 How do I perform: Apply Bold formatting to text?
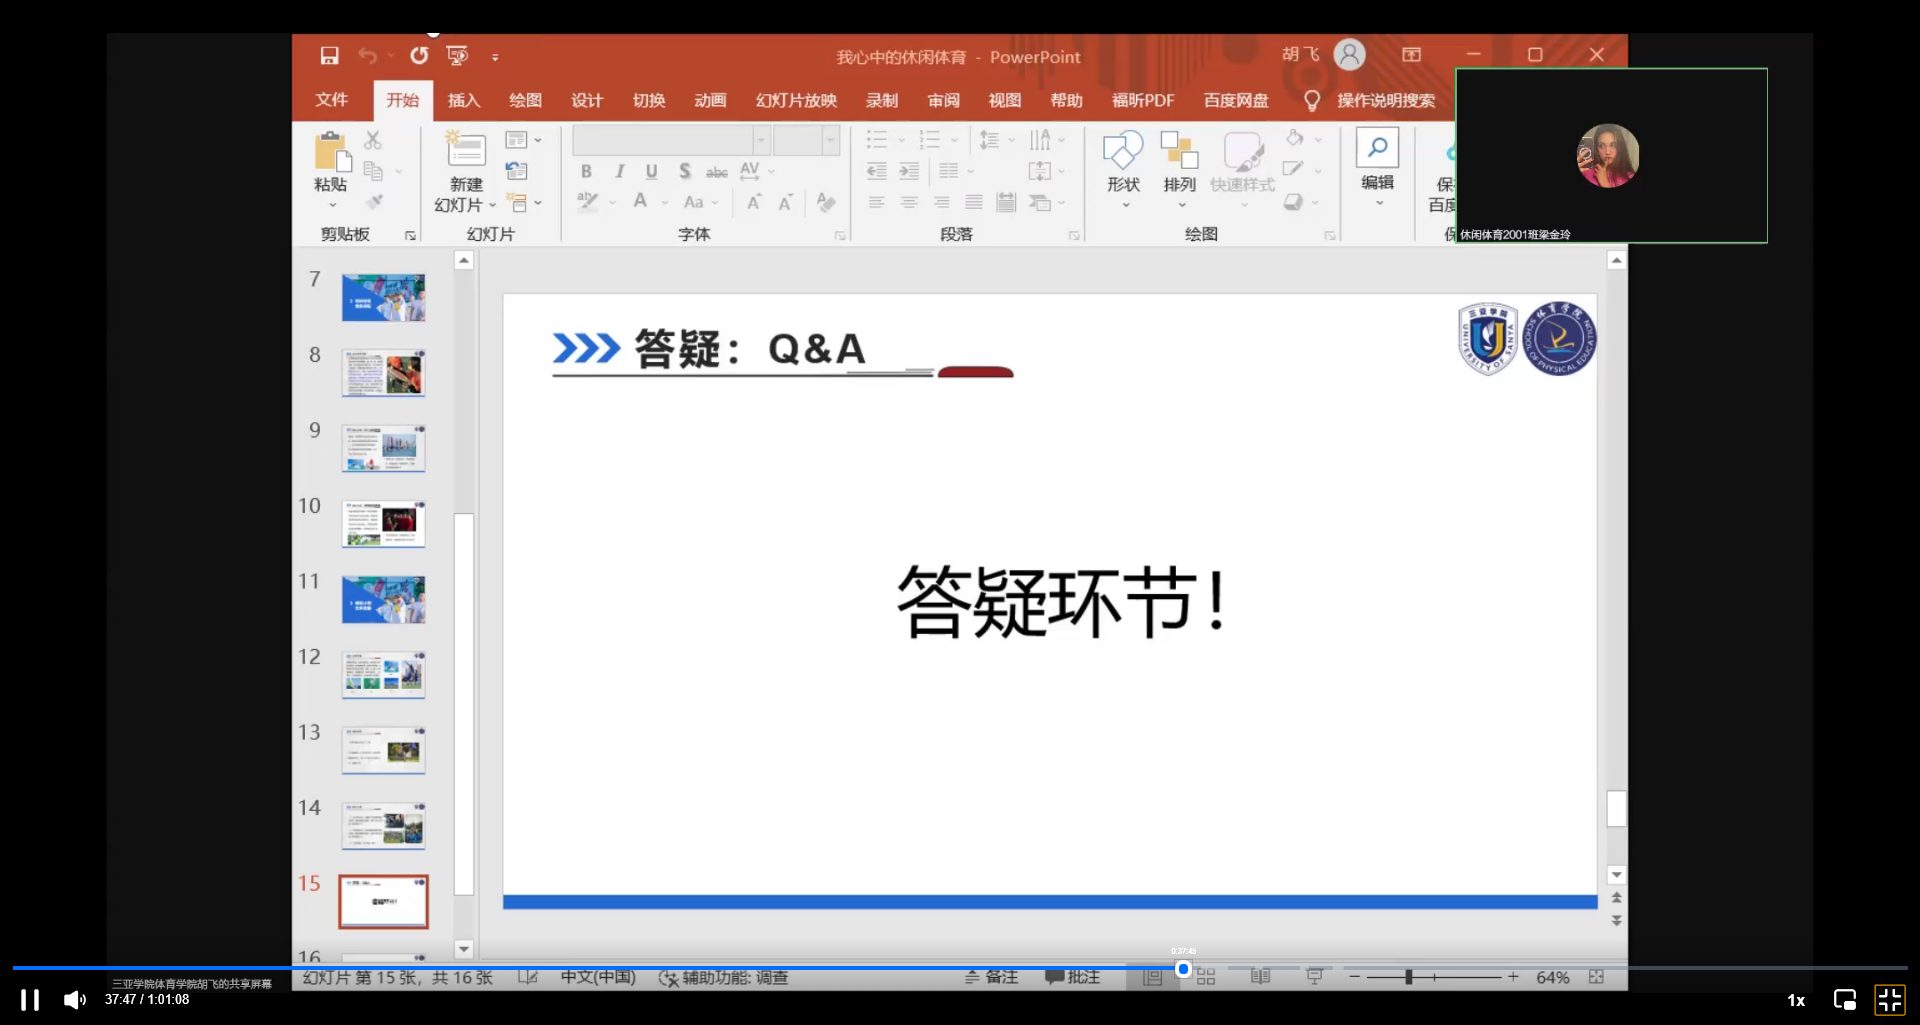coord(586,171)
